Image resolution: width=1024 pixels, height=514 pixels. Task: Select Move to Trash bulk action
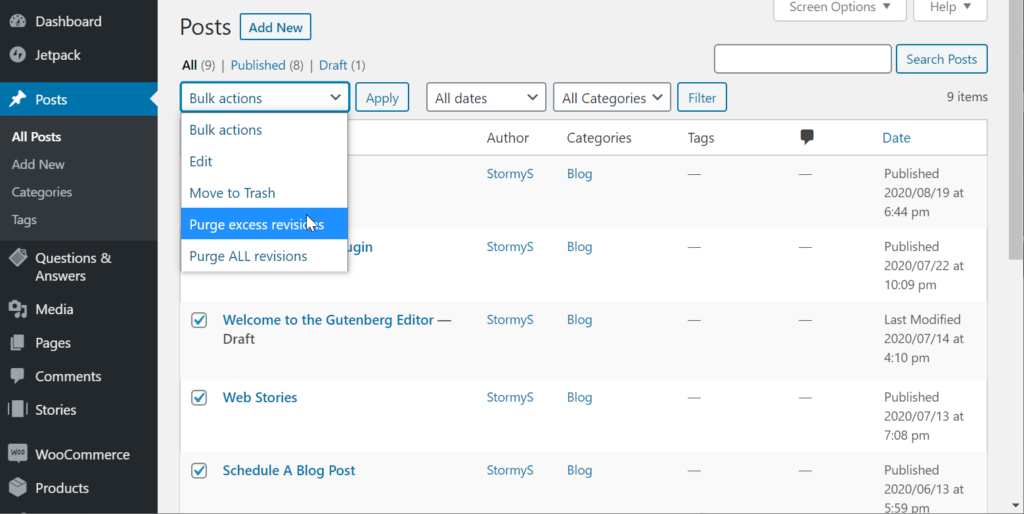click(x=232, y=193)
